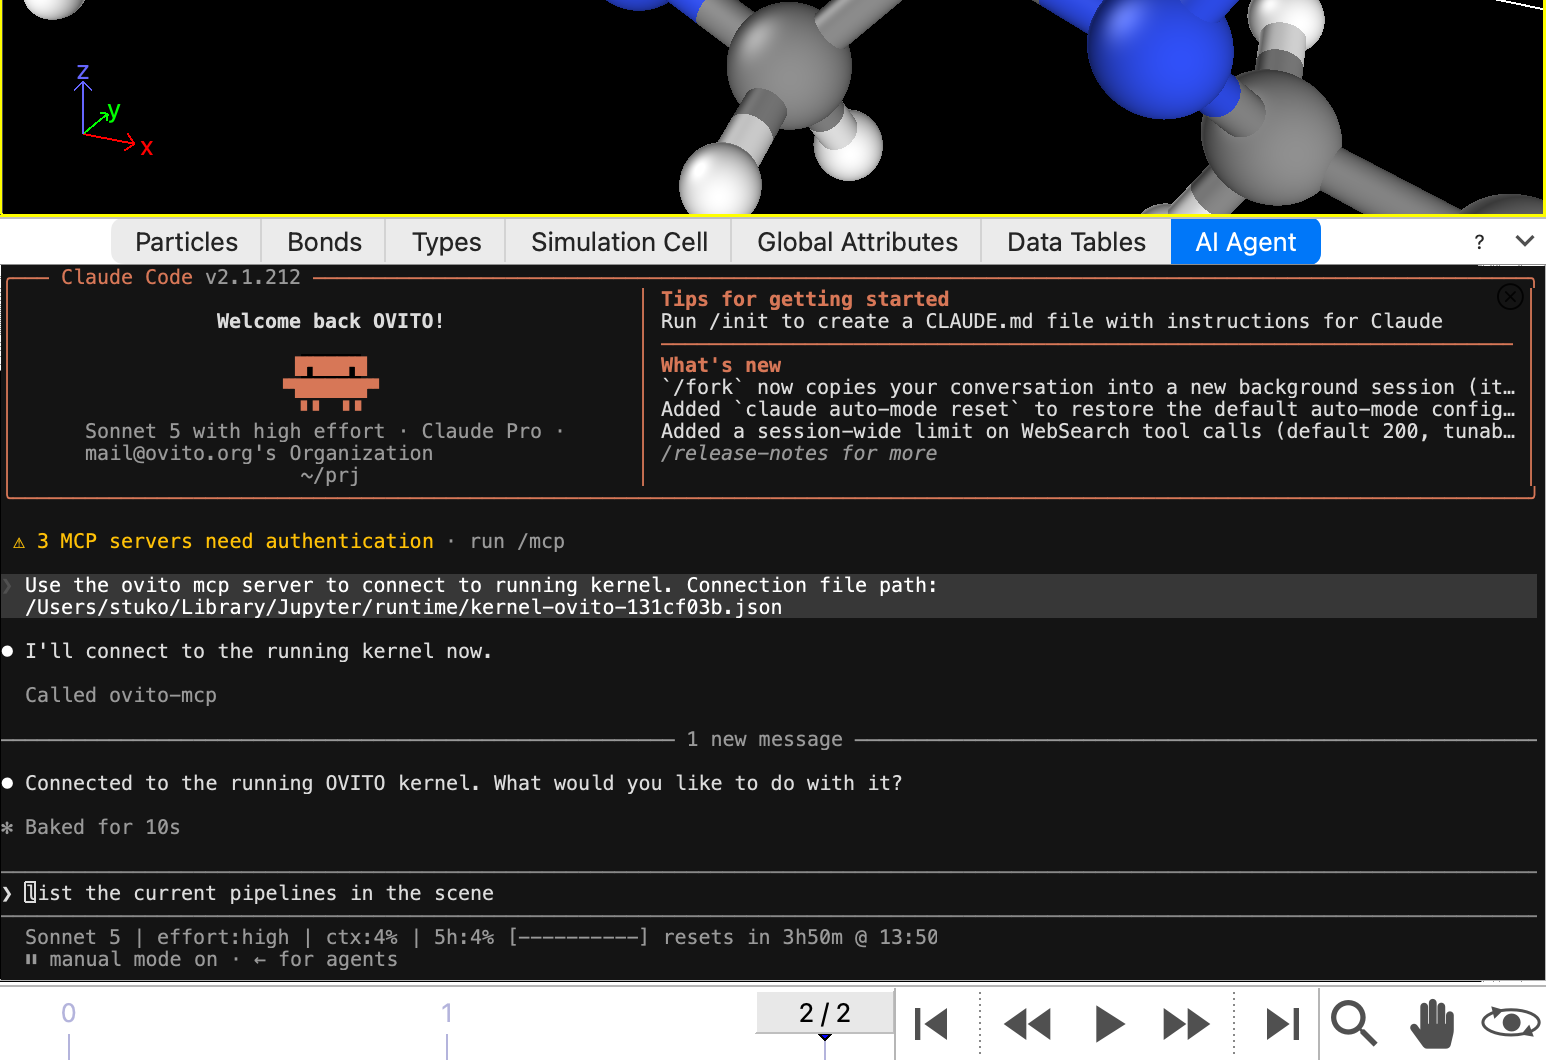This screenshot has height=1060, width=1546.
Task: Click the '← for agents' hint
Action: (x=326, y=959)
